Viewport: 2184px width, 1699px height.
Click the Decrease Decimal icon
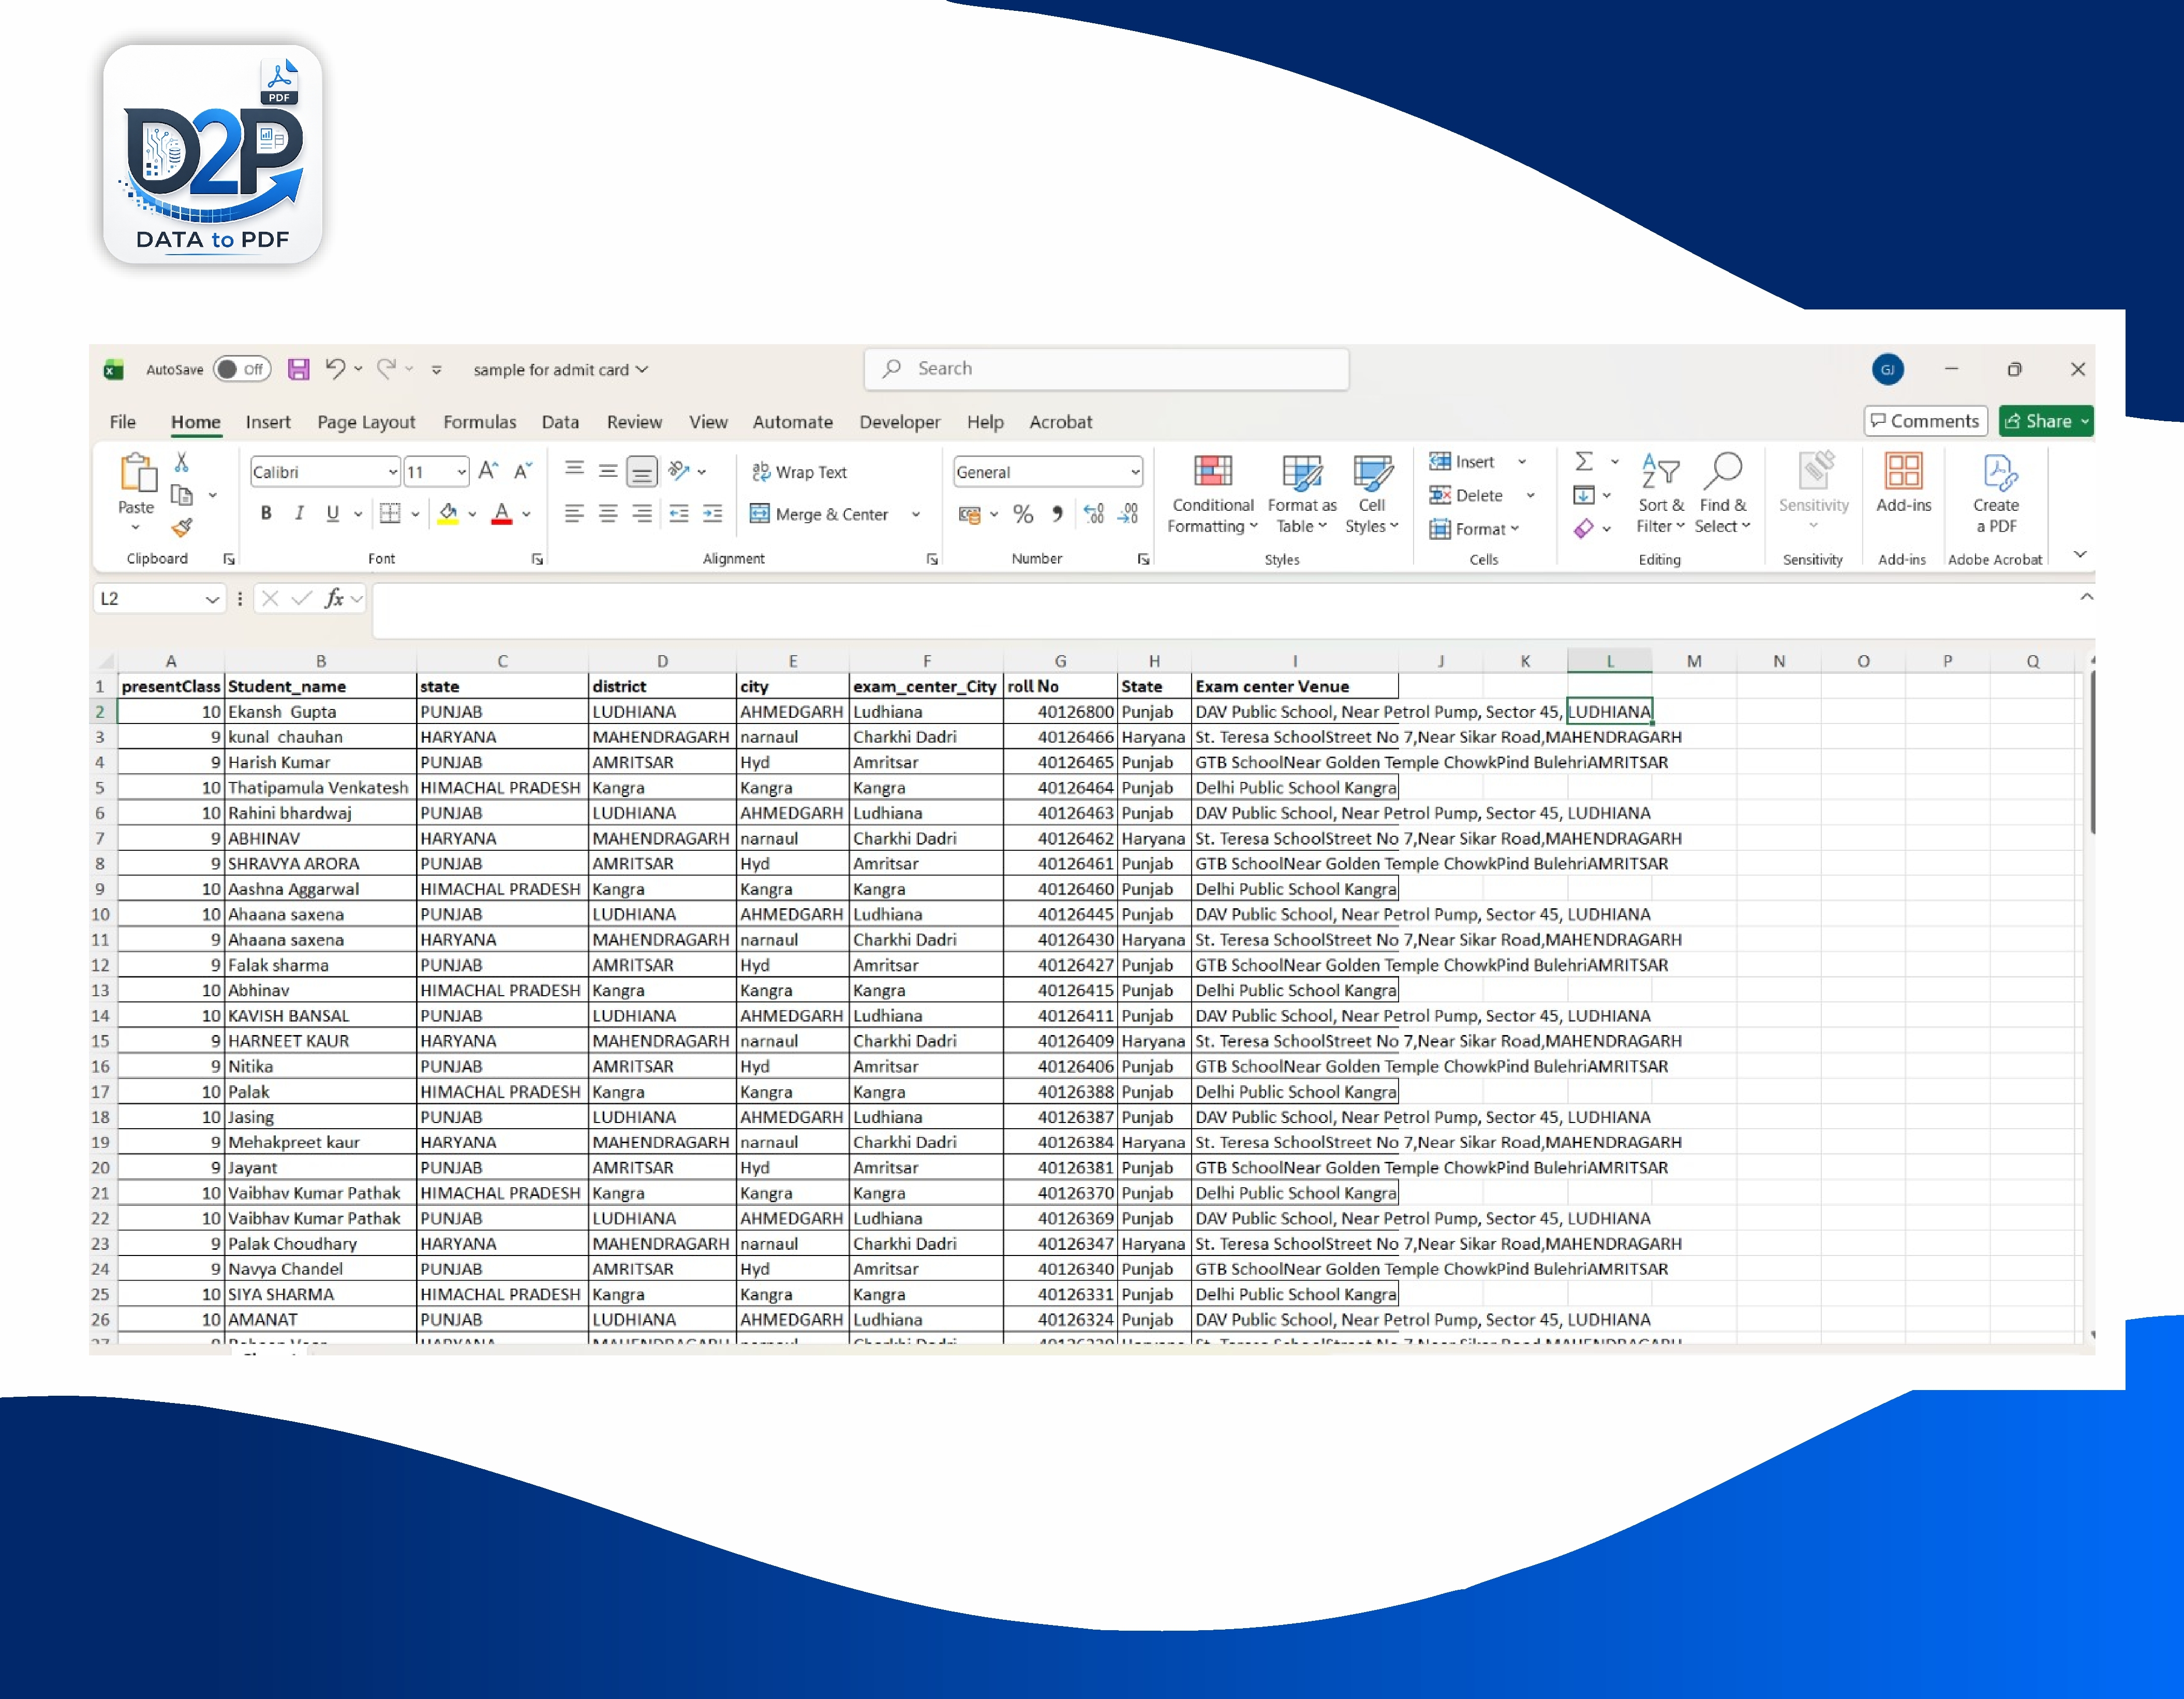1128,514
